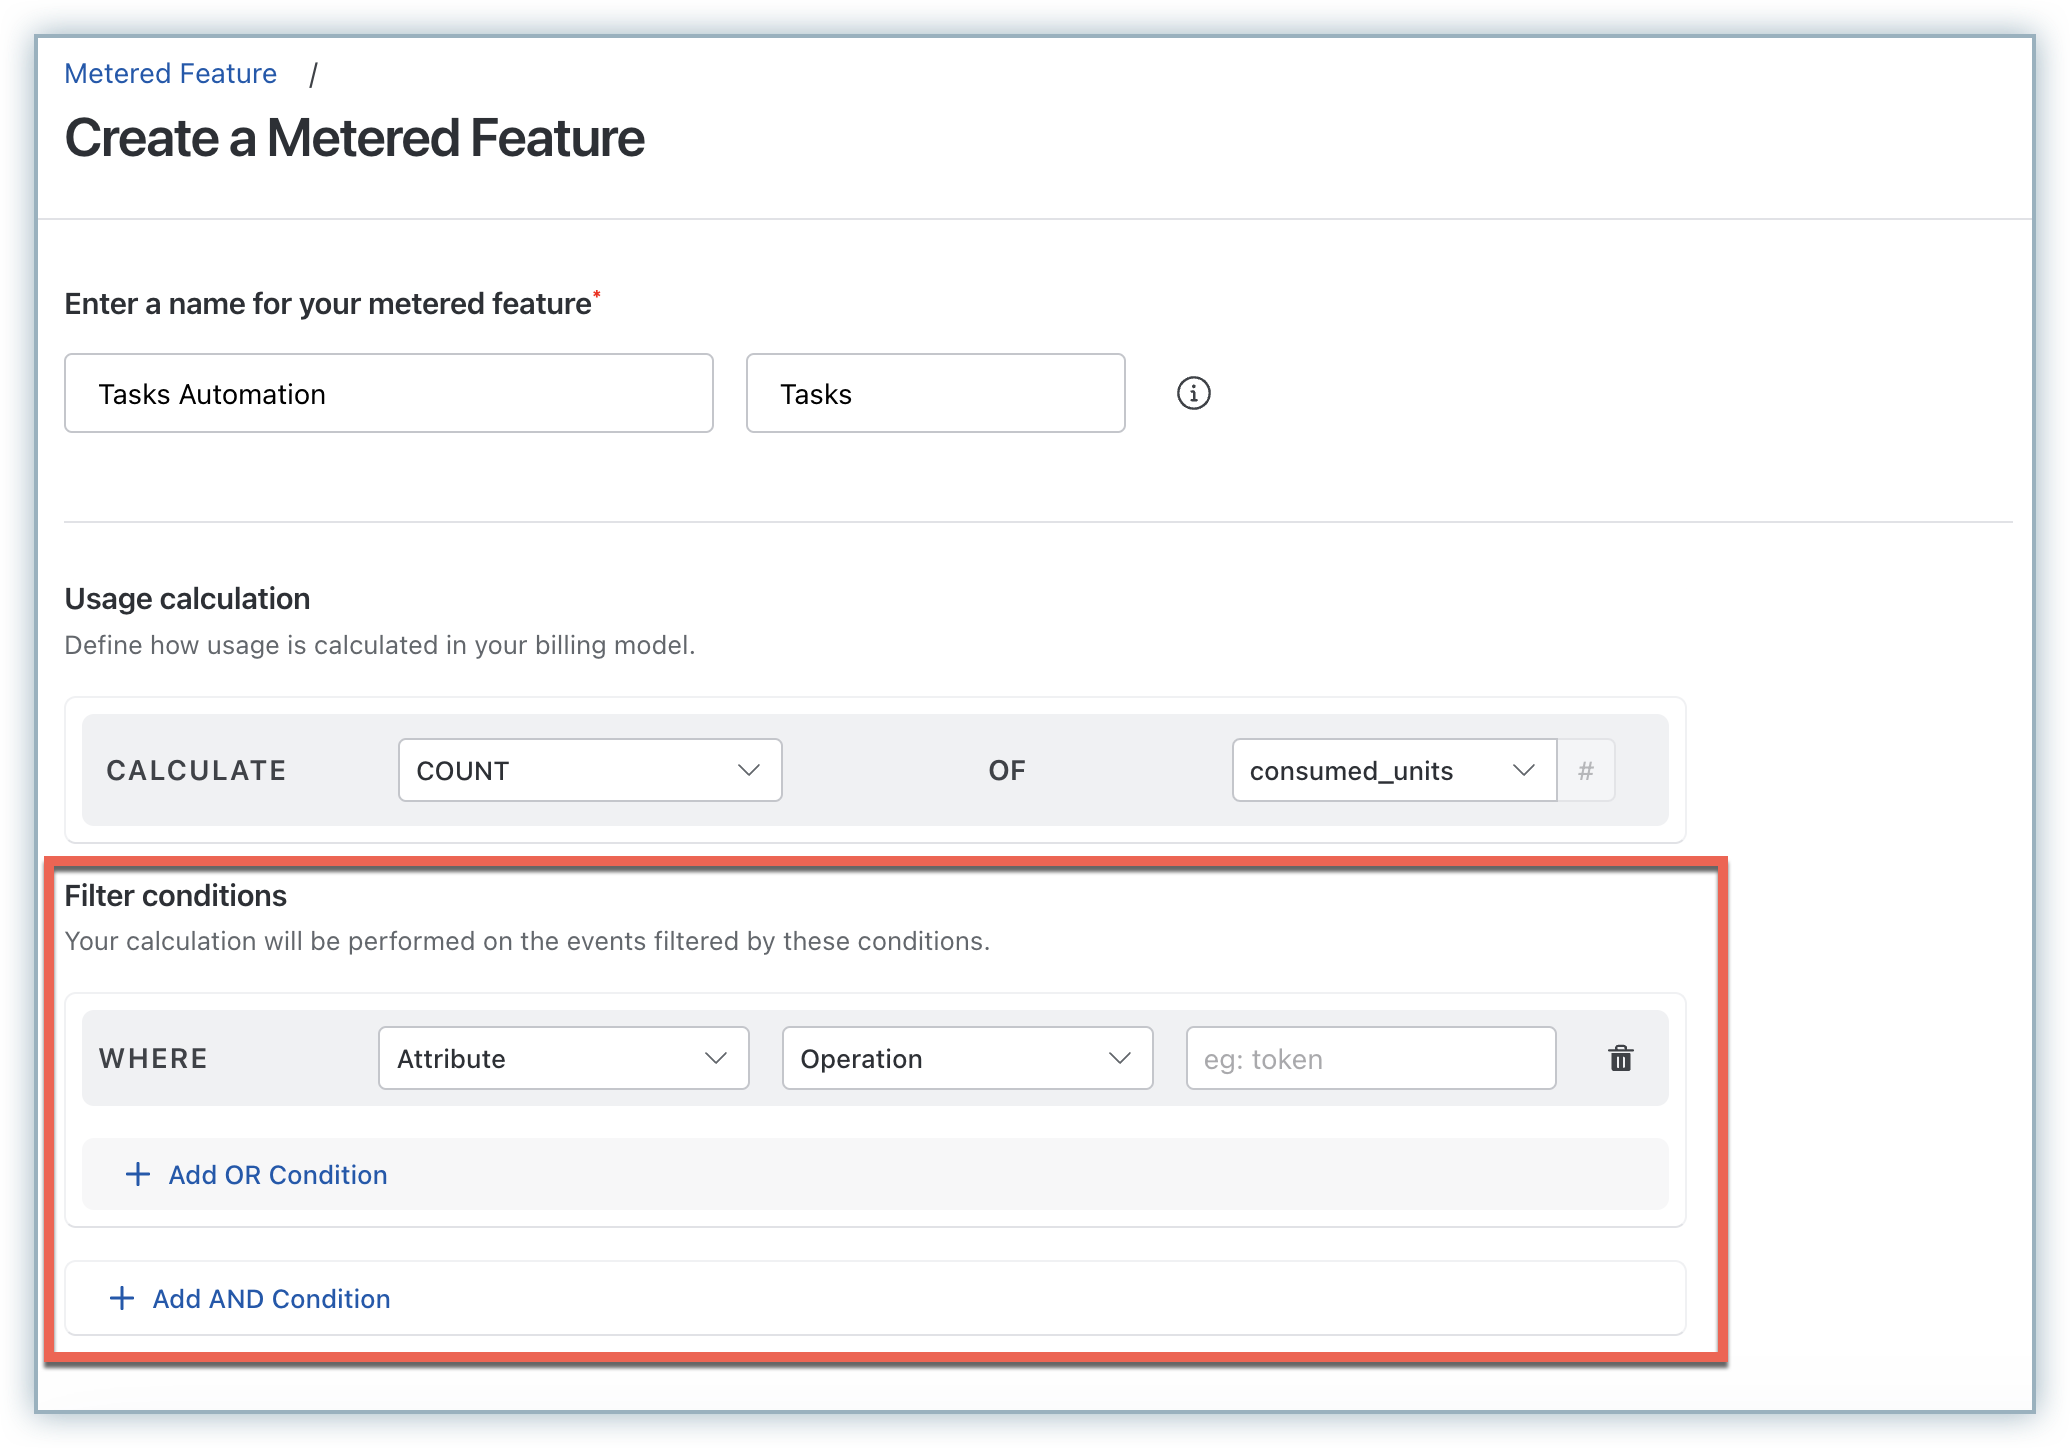Focus the Tasks Automation name field
This screenshot has height=1448, width=2070.
click(x=388, y=393)
